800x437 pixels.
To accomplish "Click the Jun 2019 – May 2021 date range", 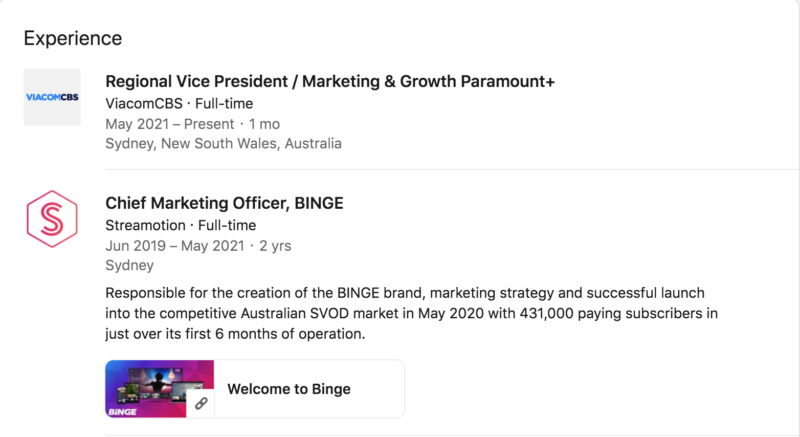I will (x=174, y=246).
